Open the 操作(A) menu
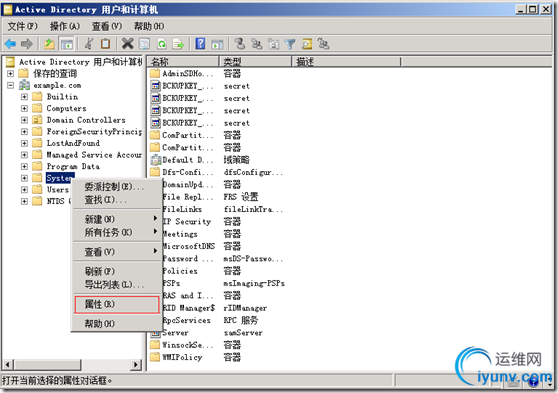Screen dimensions: 558x393 pyautogui.click(x=65, y=26)
